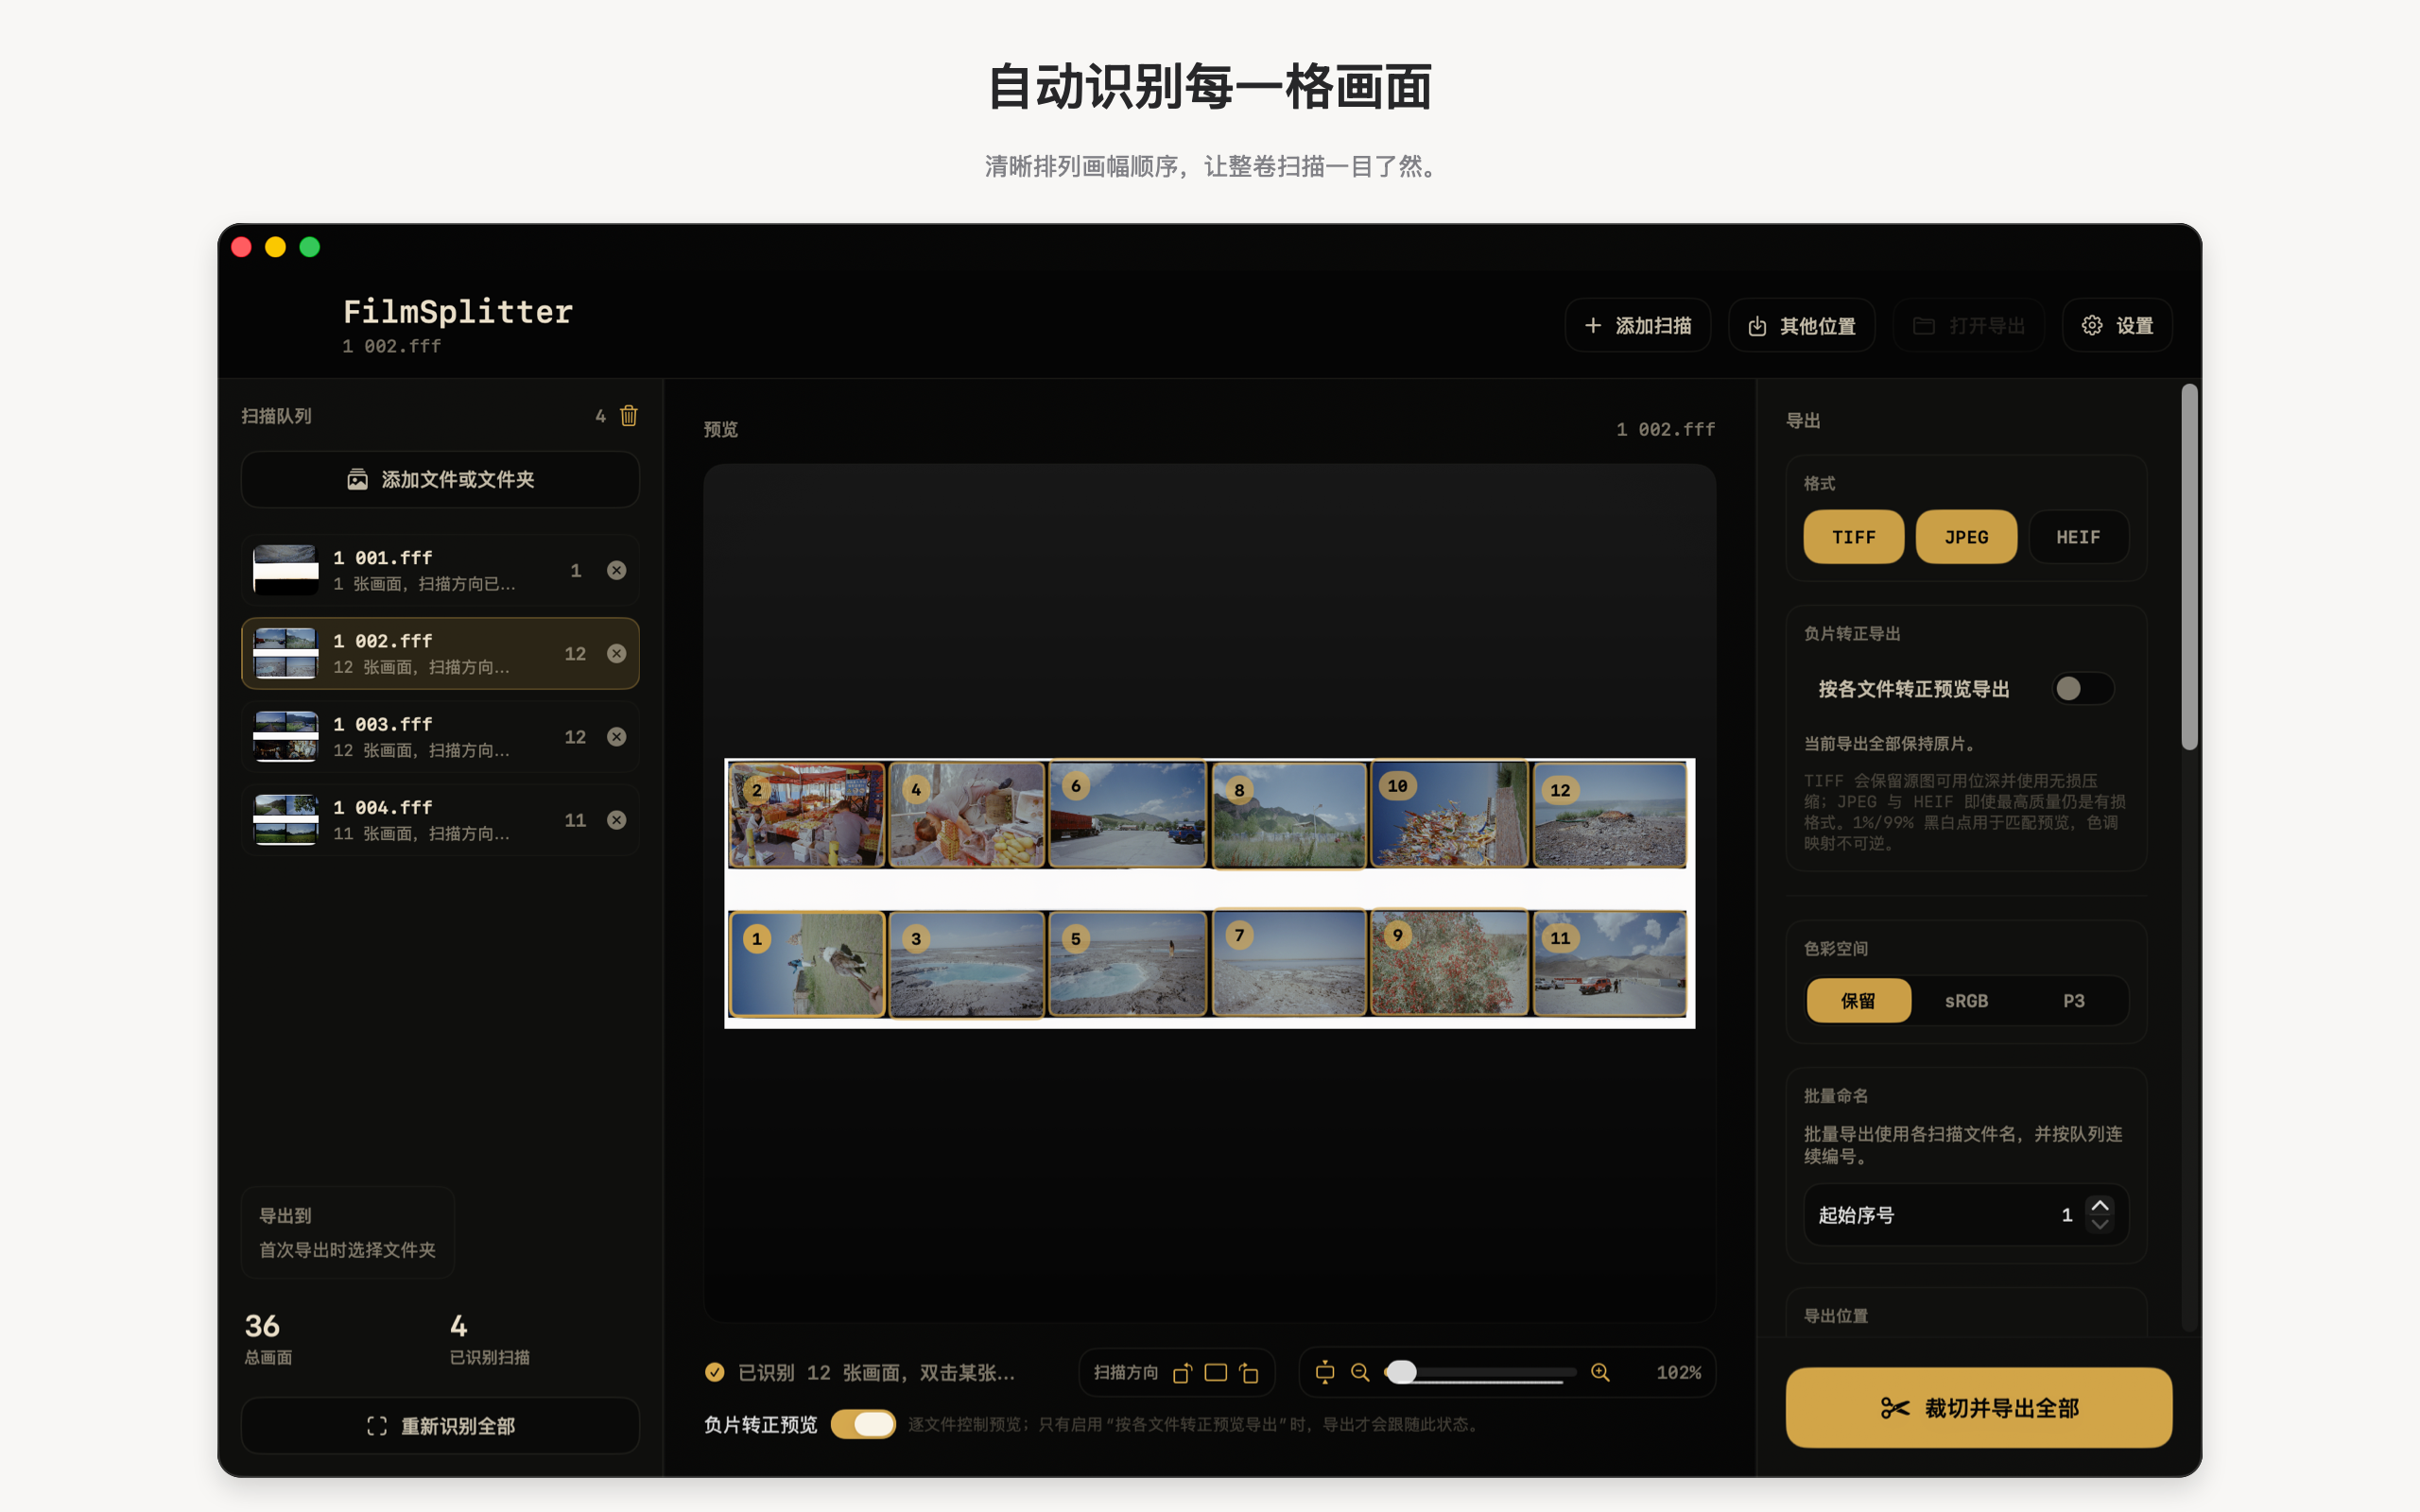Toggle TIFF export format

coord(1853,537)
